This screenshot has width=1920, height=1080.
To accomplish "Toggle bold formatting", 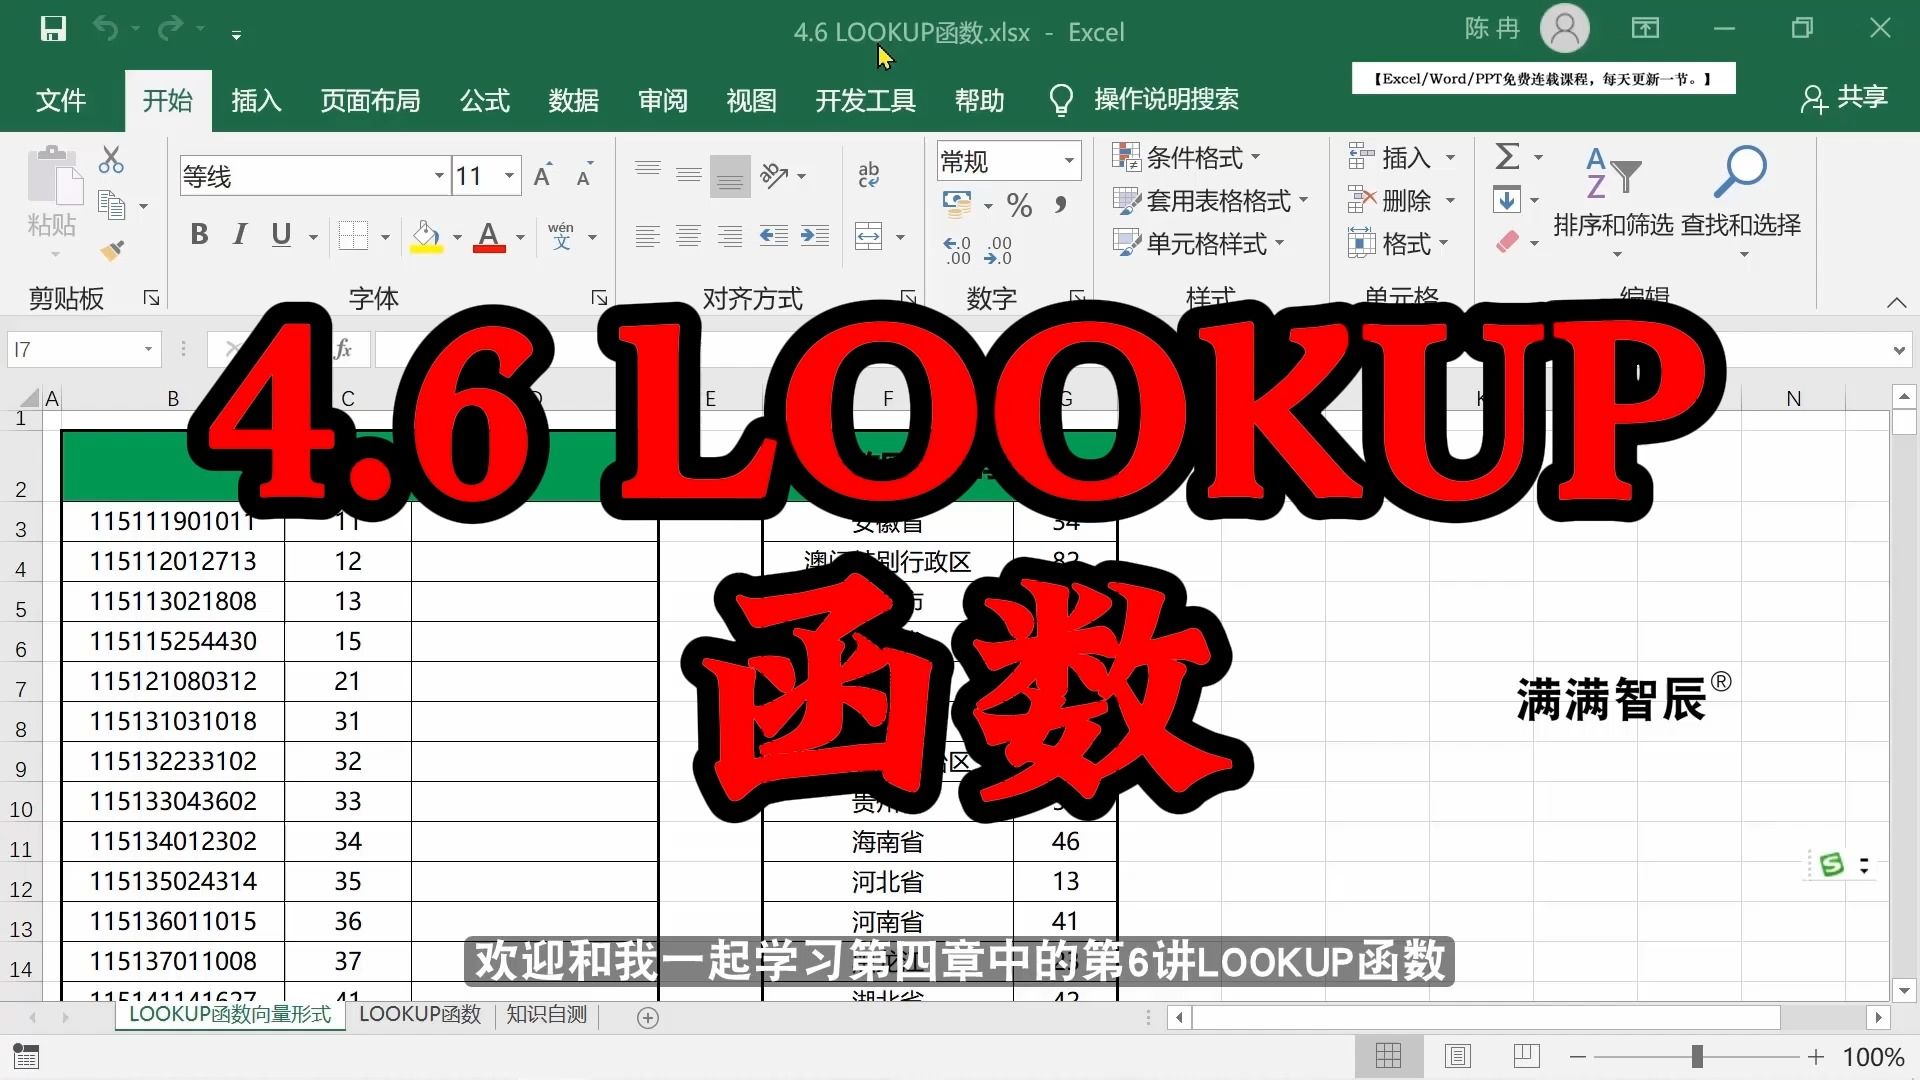I will (198, 236).
